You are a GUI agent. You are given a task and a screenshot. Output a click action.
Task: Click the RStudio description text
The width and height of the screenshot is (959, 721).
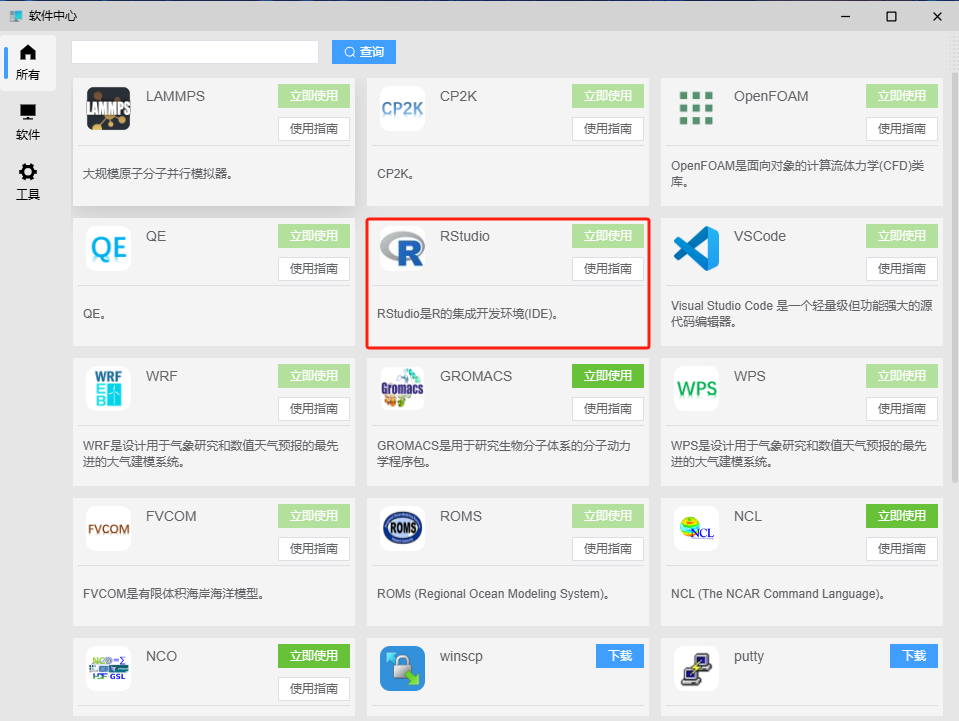click(467, 314)
